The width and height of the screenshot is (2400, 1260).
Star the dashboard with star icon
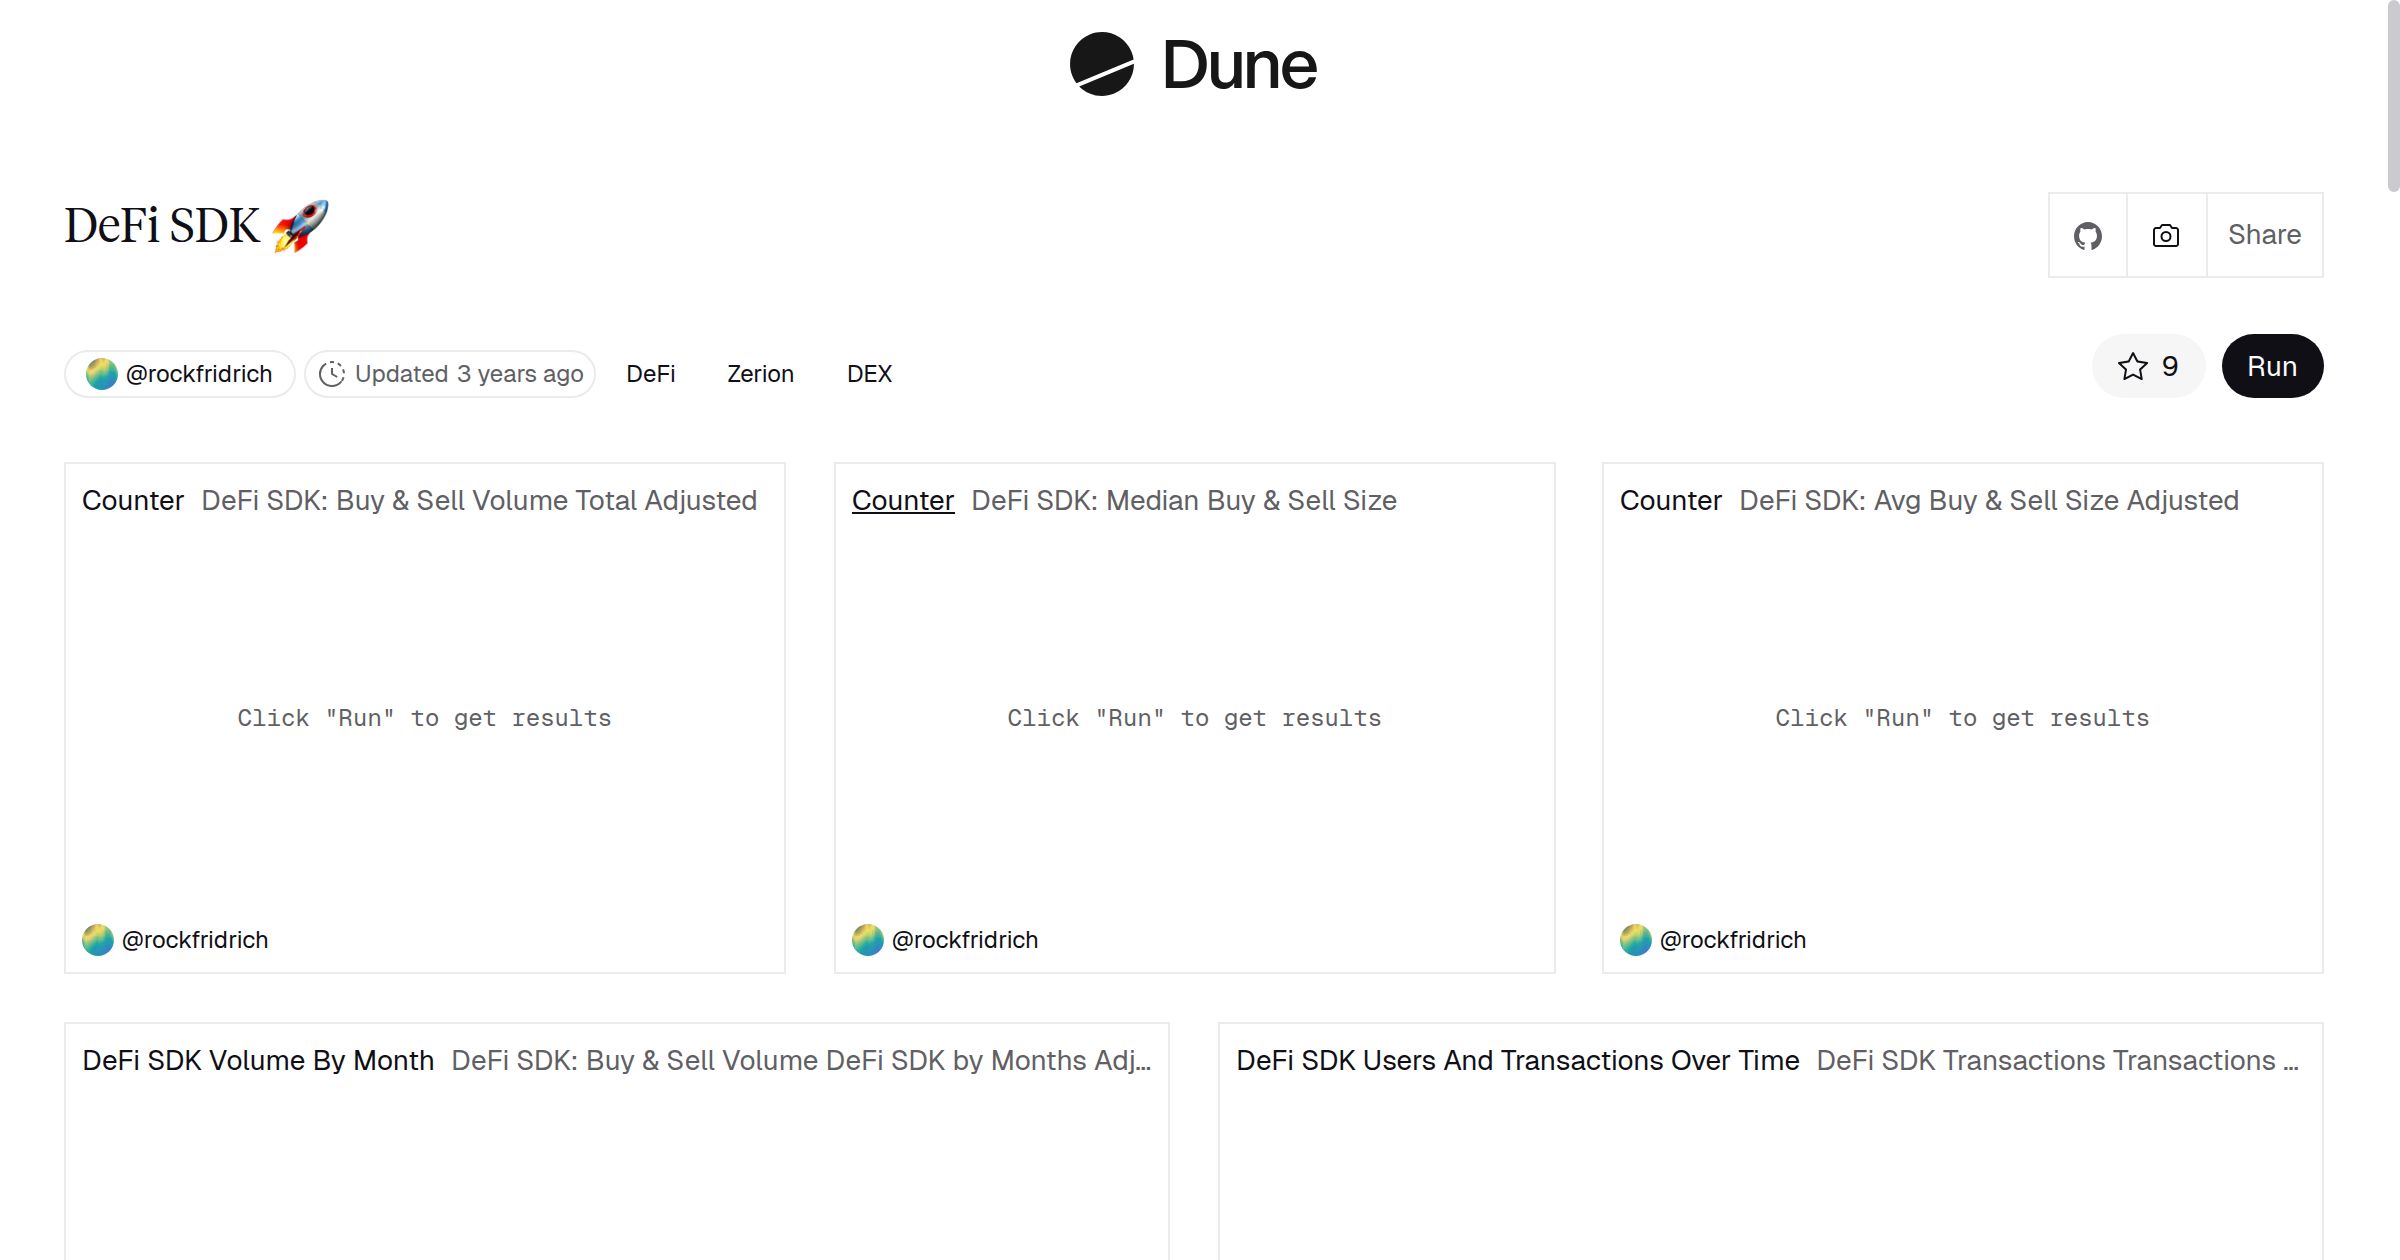[2132, 367]
